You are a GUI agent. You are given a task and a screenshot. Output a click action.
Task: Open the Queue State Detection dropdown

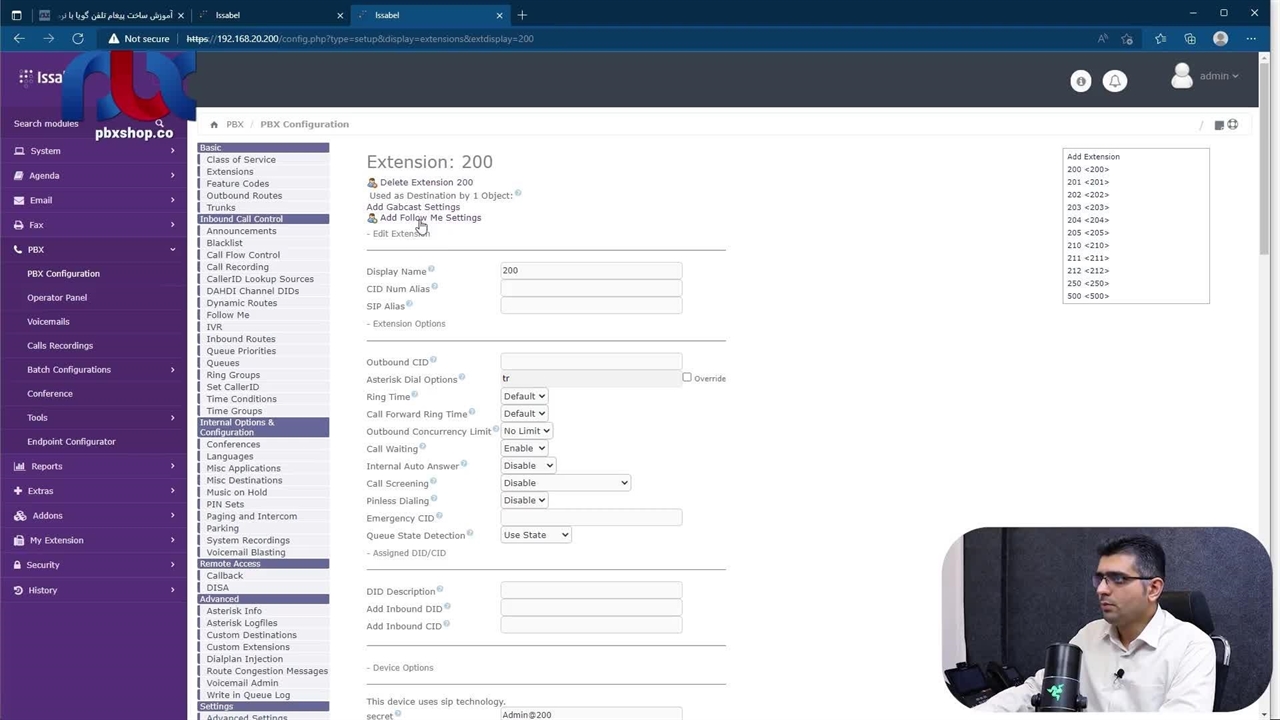(x=536, y=535)
